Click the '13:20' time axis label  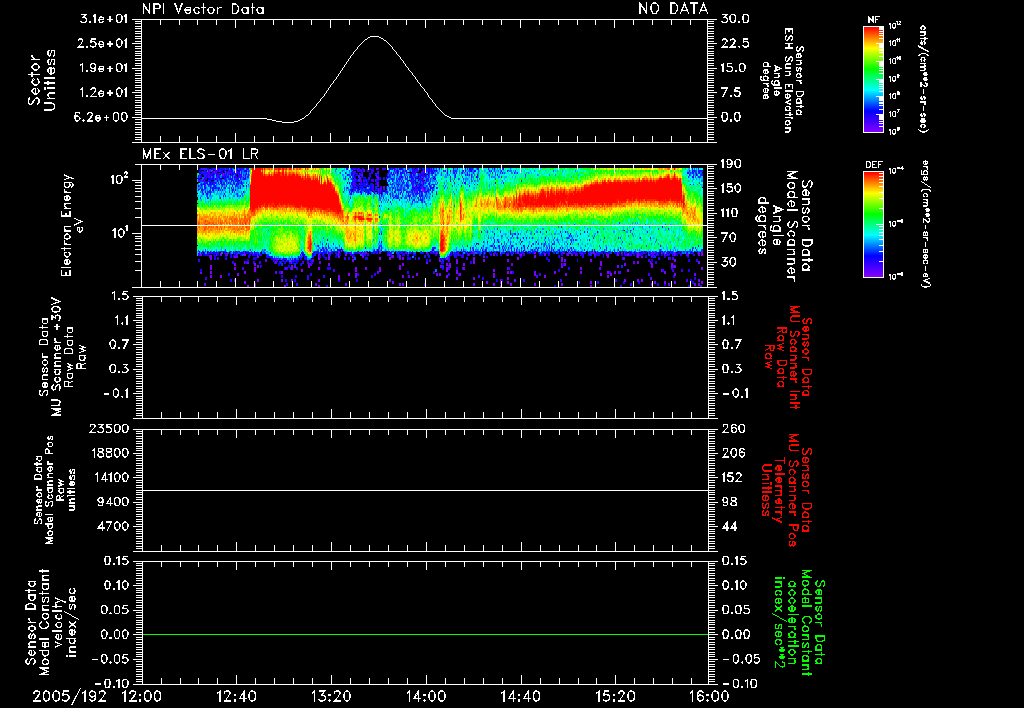pyautogui.click(x=331, y=696)
